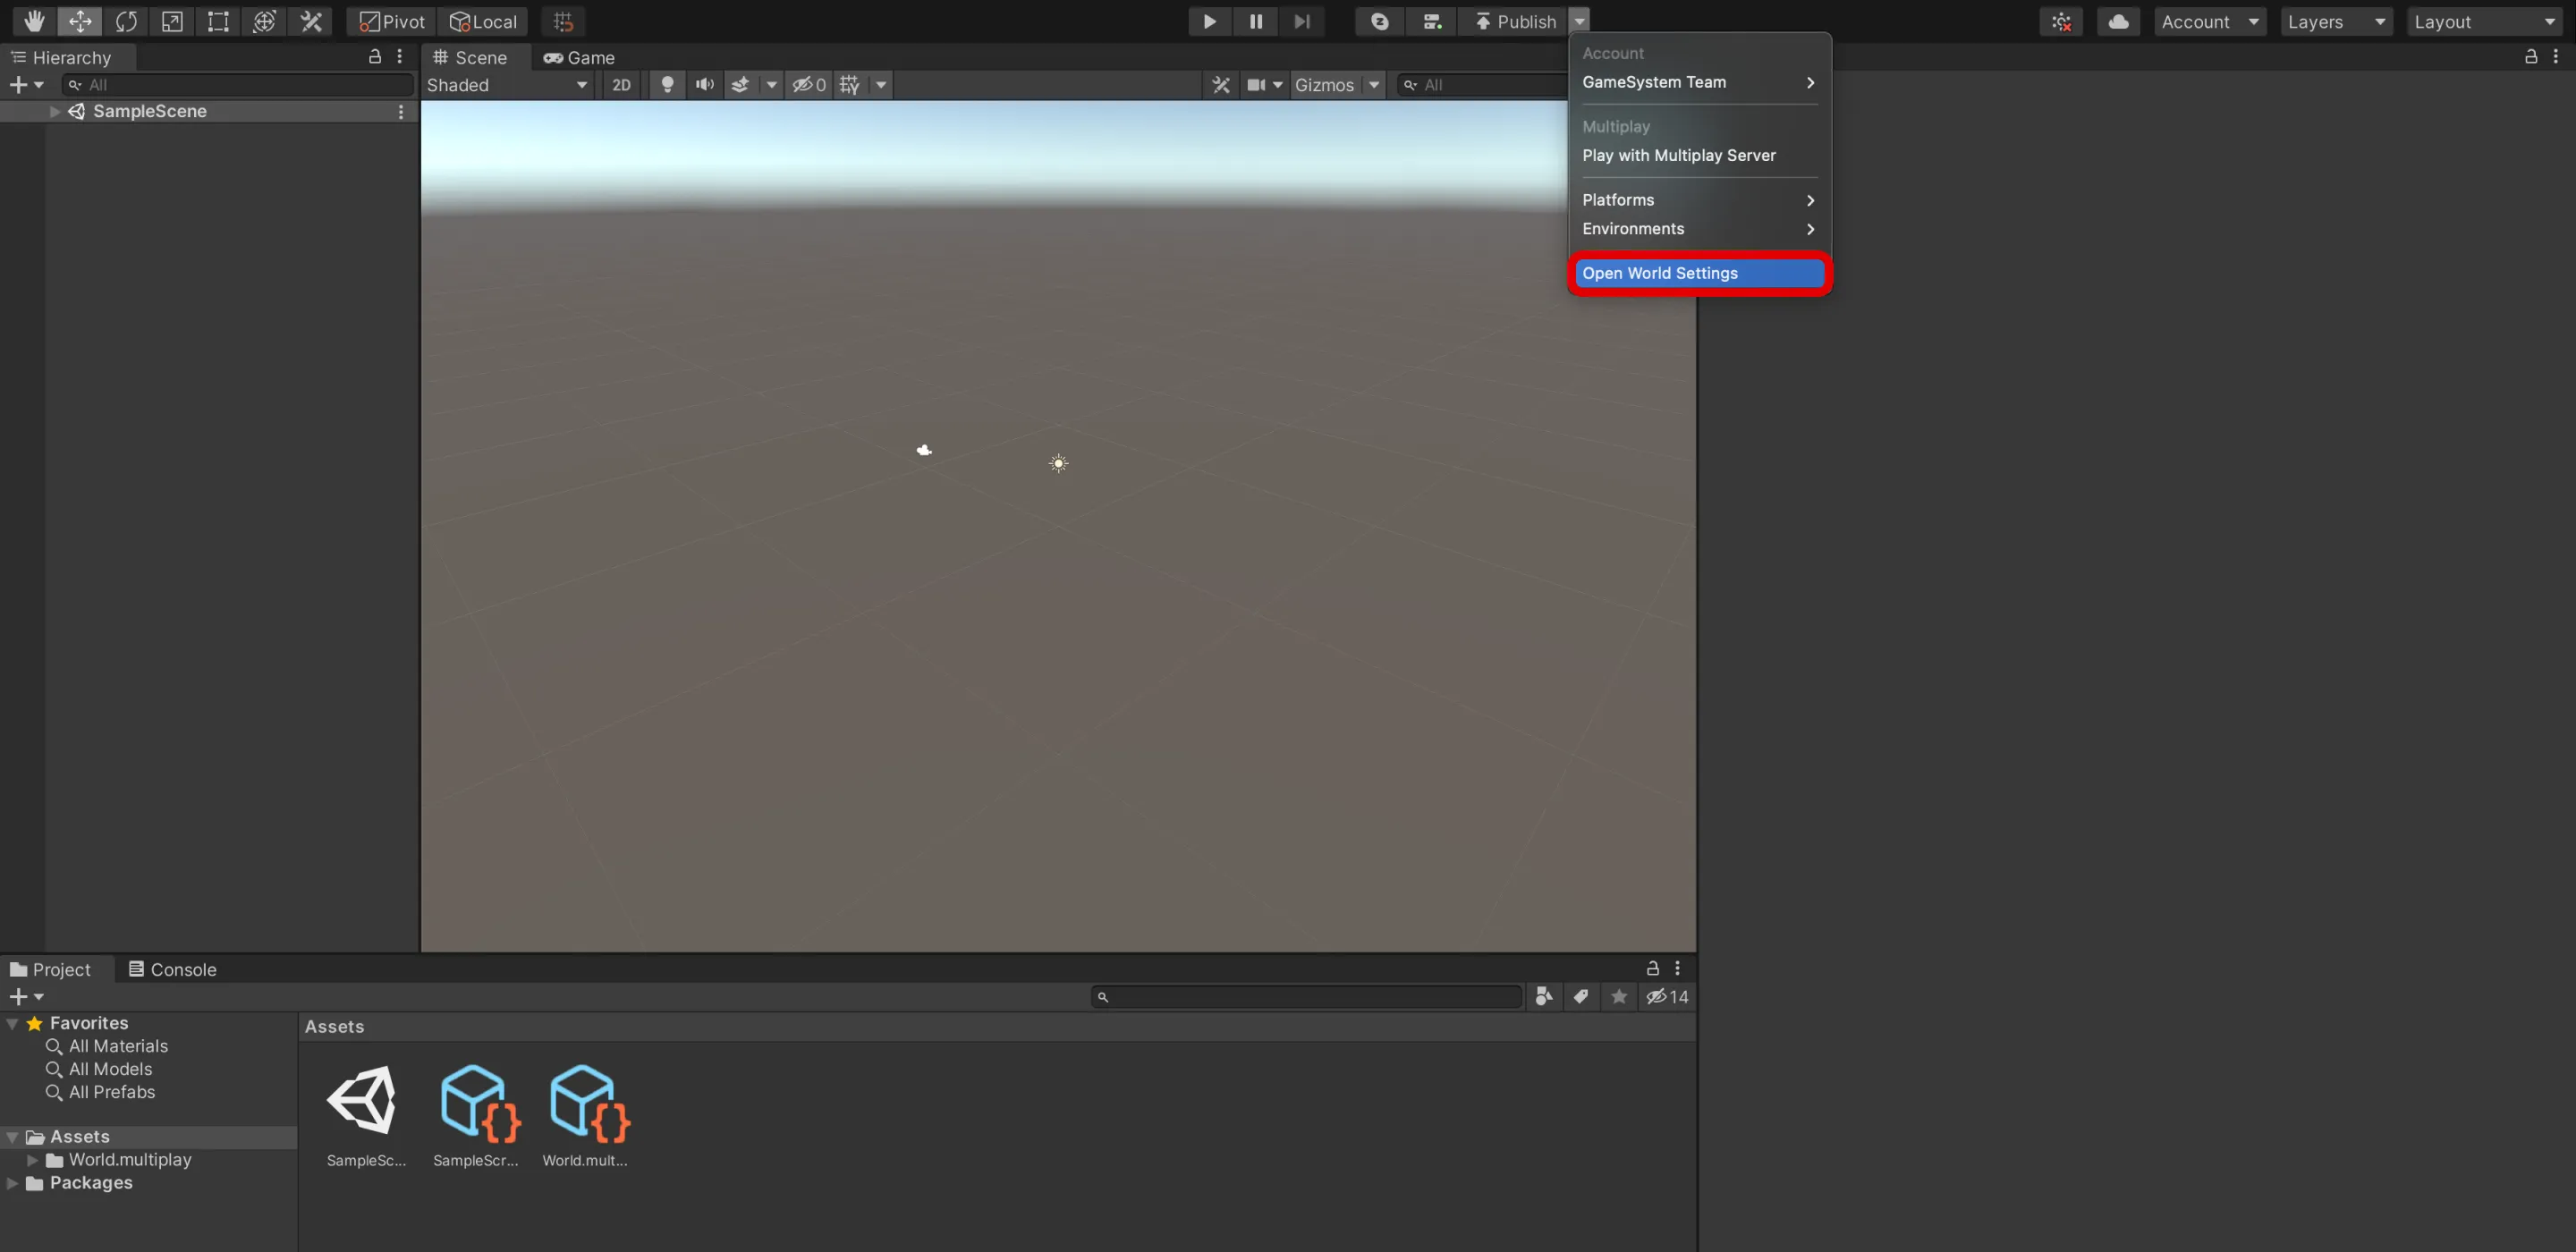Open Search by Type filter
The height and width of the screenshot is (1252, 2576).
click(x=1544, y=997)
